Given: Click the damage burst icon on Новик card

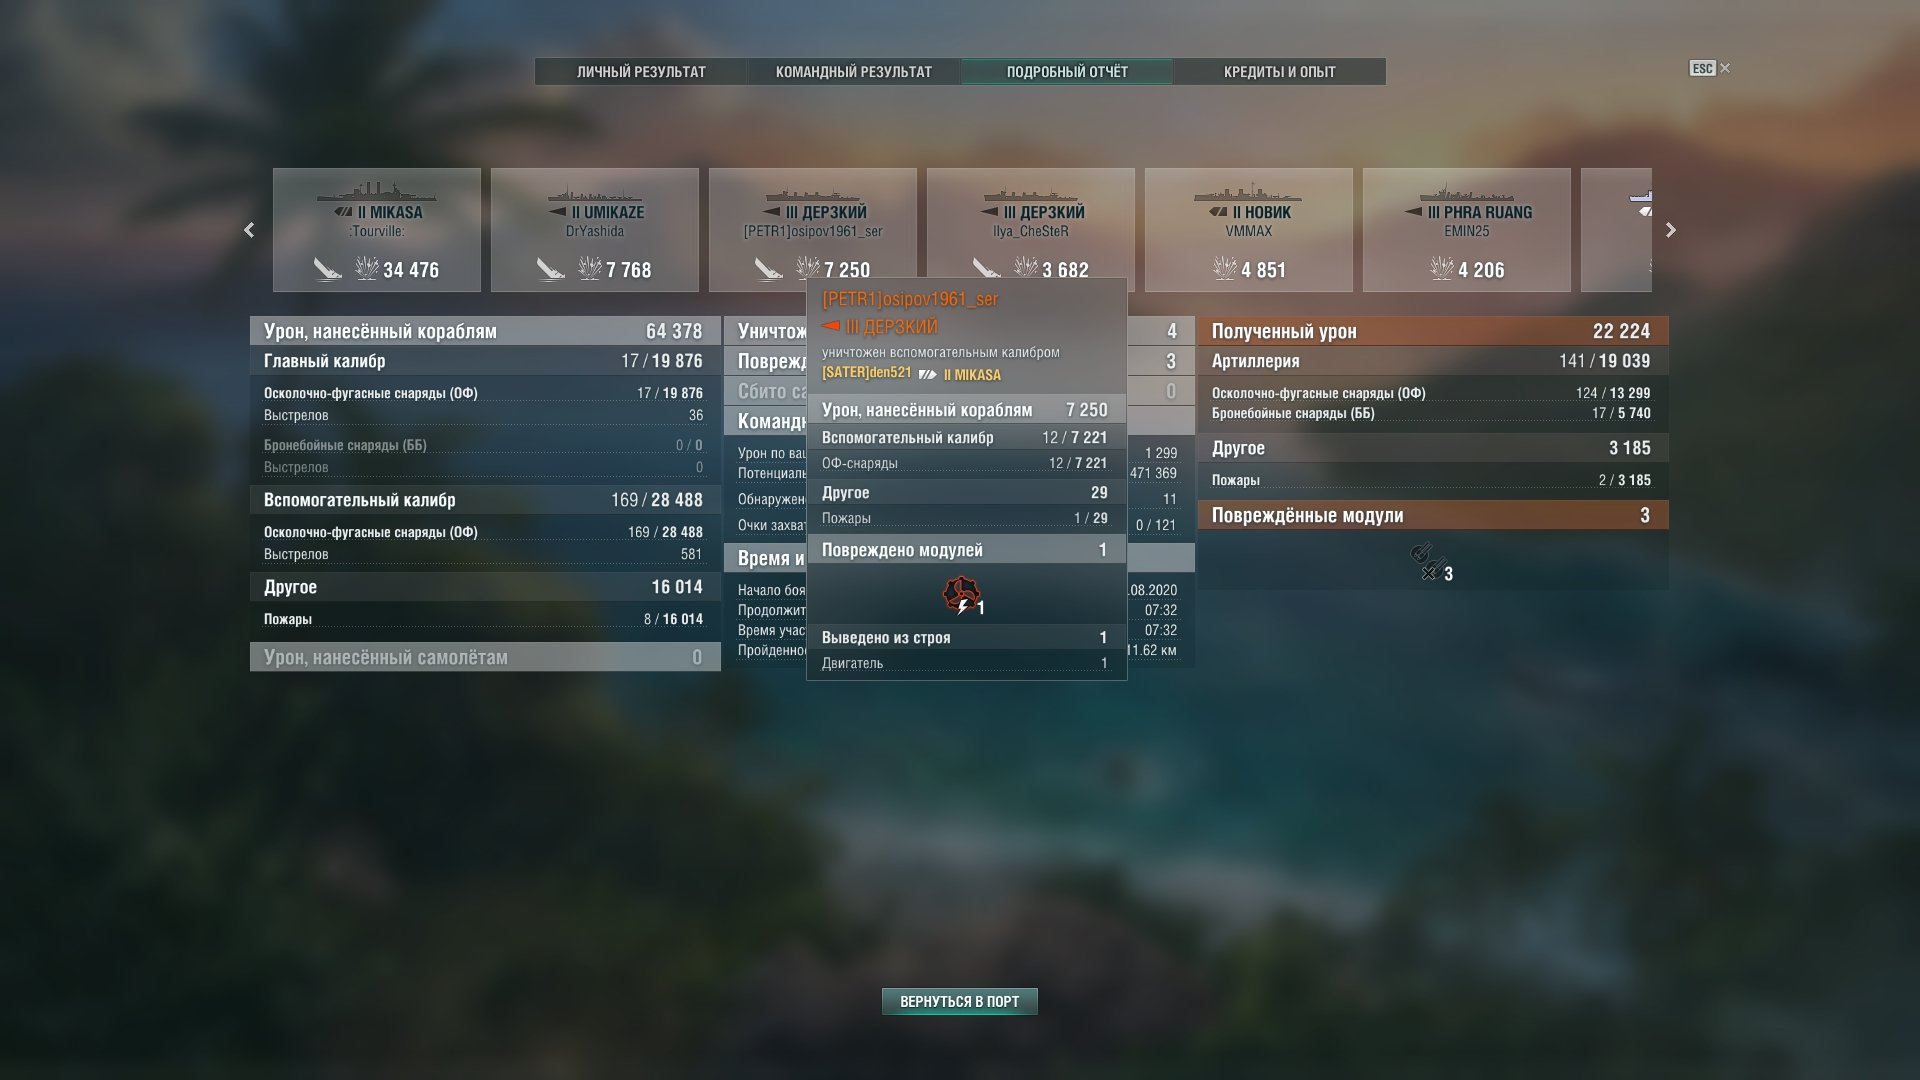Looking at the screenshot, I should click(1224, 268).
